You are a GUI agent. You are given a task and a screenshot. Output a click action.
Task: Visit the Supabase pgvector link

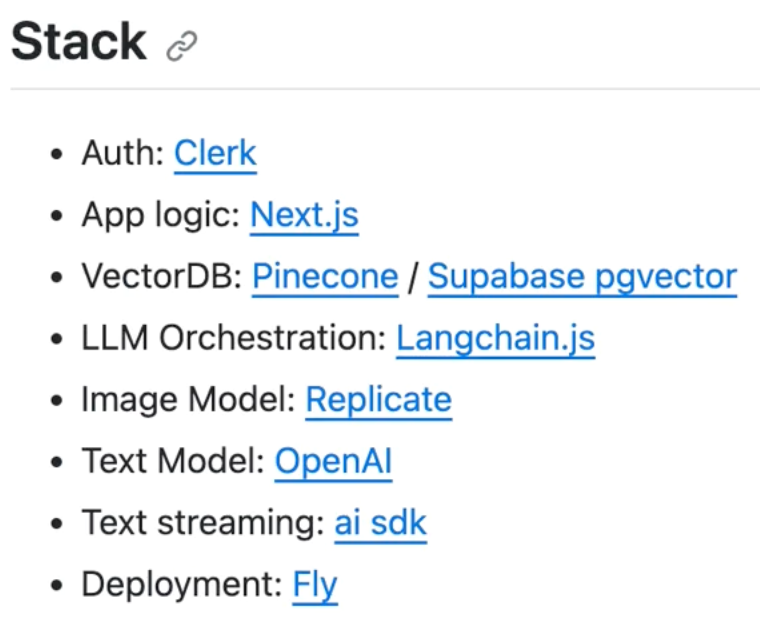pos(582,276)
